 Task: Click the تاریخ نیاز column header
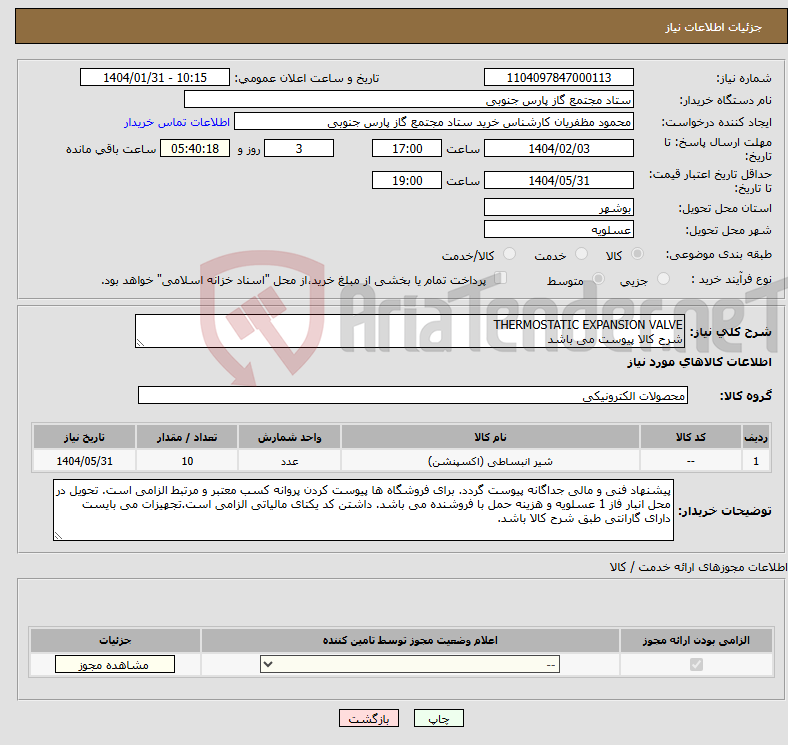click(x=84, y=437)
